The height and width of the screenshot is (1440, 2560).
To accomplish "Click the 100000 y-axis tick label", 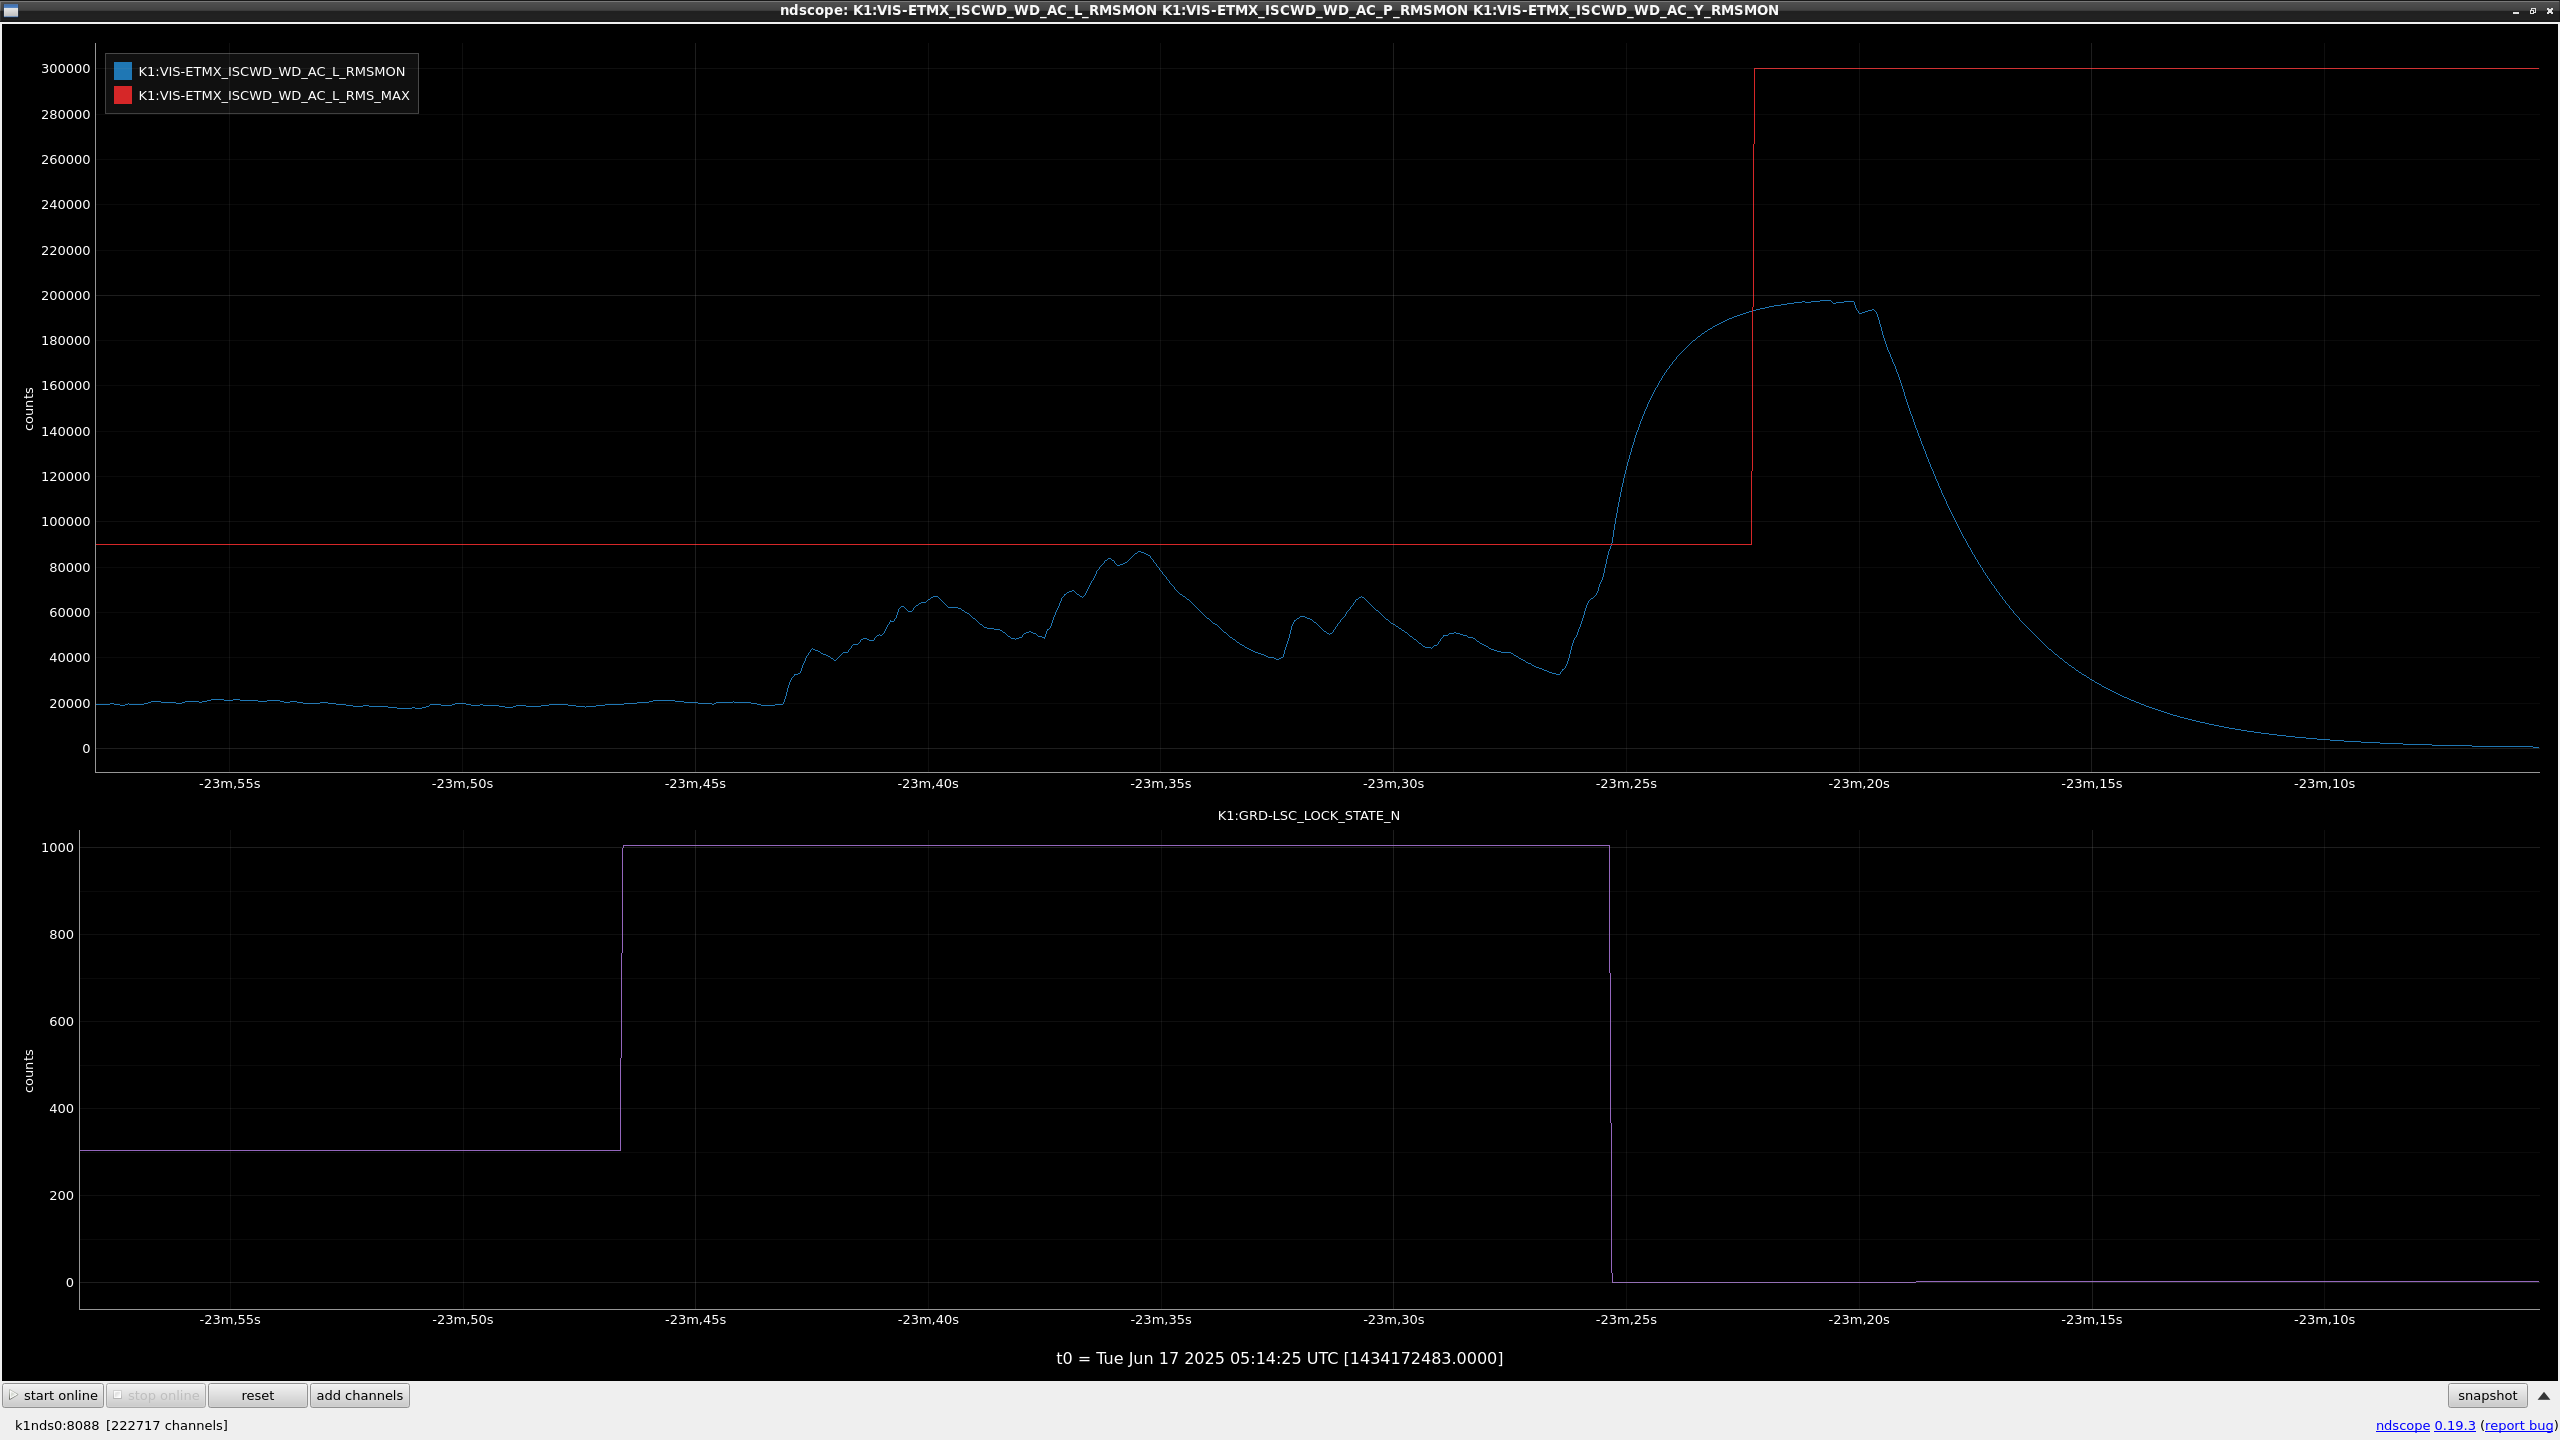I will click(x=65, y=521).
